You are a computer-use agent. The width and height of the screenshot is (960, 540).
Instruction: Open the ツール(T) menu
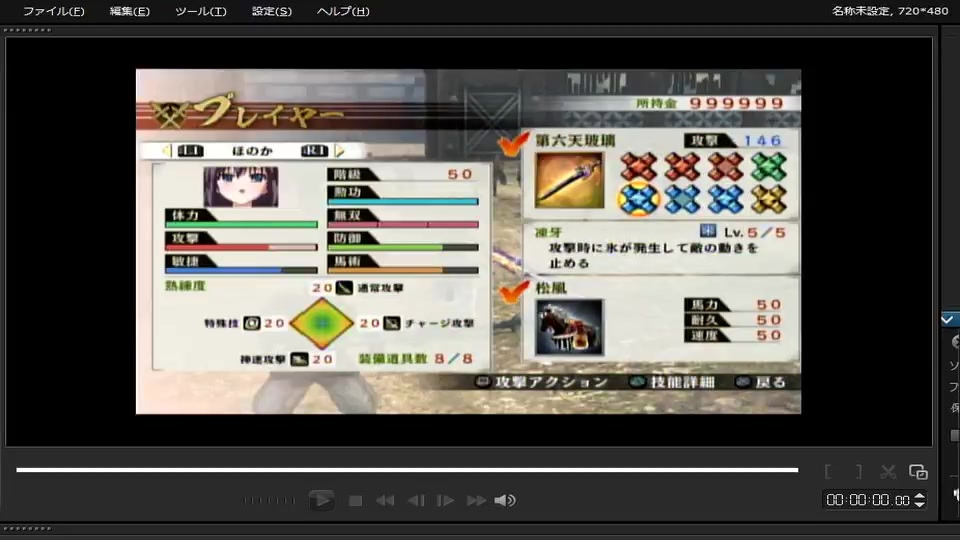pyautogui.click(x=200, y=11)
